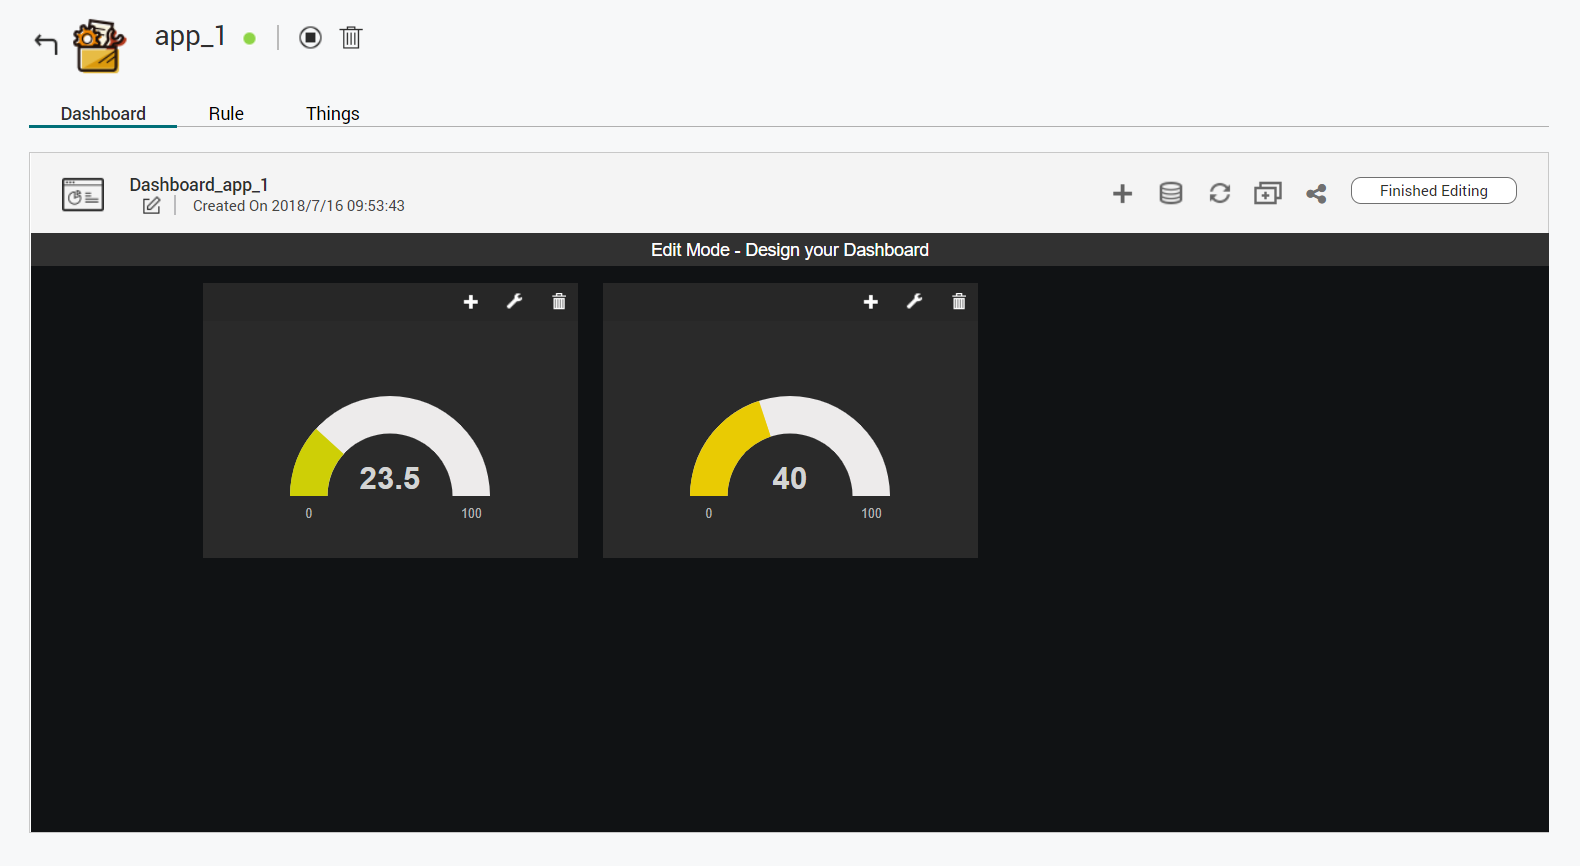1580x866 pixels.
Task: Click the back arrow icon
Action: pos(46,43)
